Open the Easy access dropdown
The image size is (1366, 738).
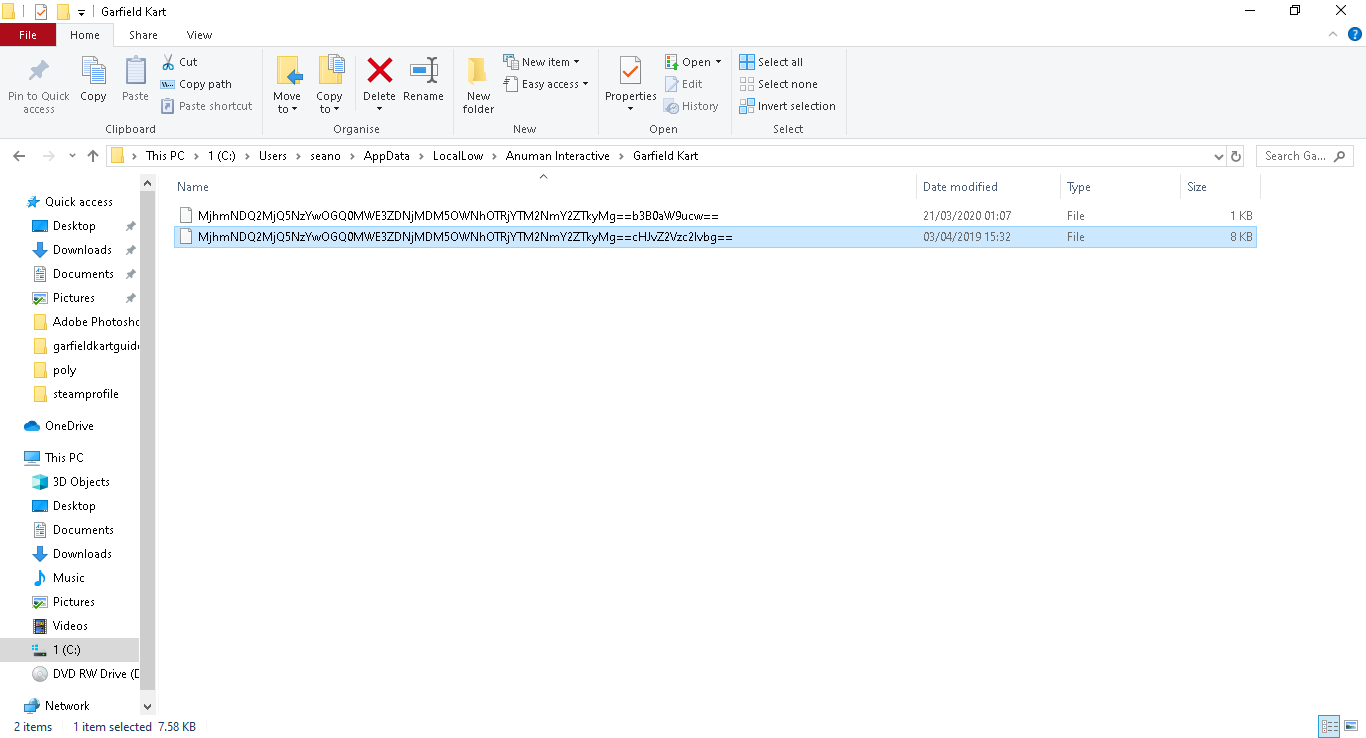click(x=545, y=84)
